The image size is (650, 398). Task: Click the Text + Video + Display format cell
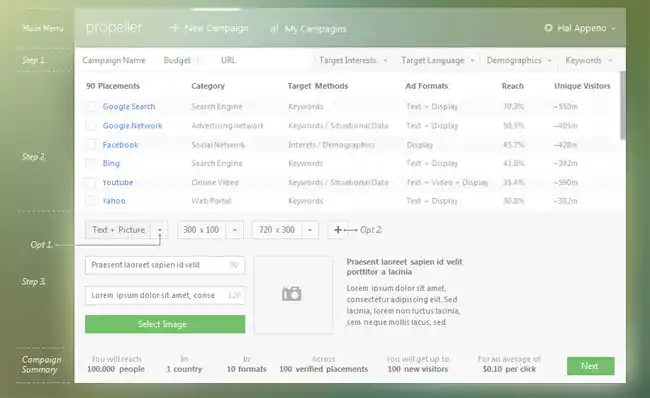447,182
